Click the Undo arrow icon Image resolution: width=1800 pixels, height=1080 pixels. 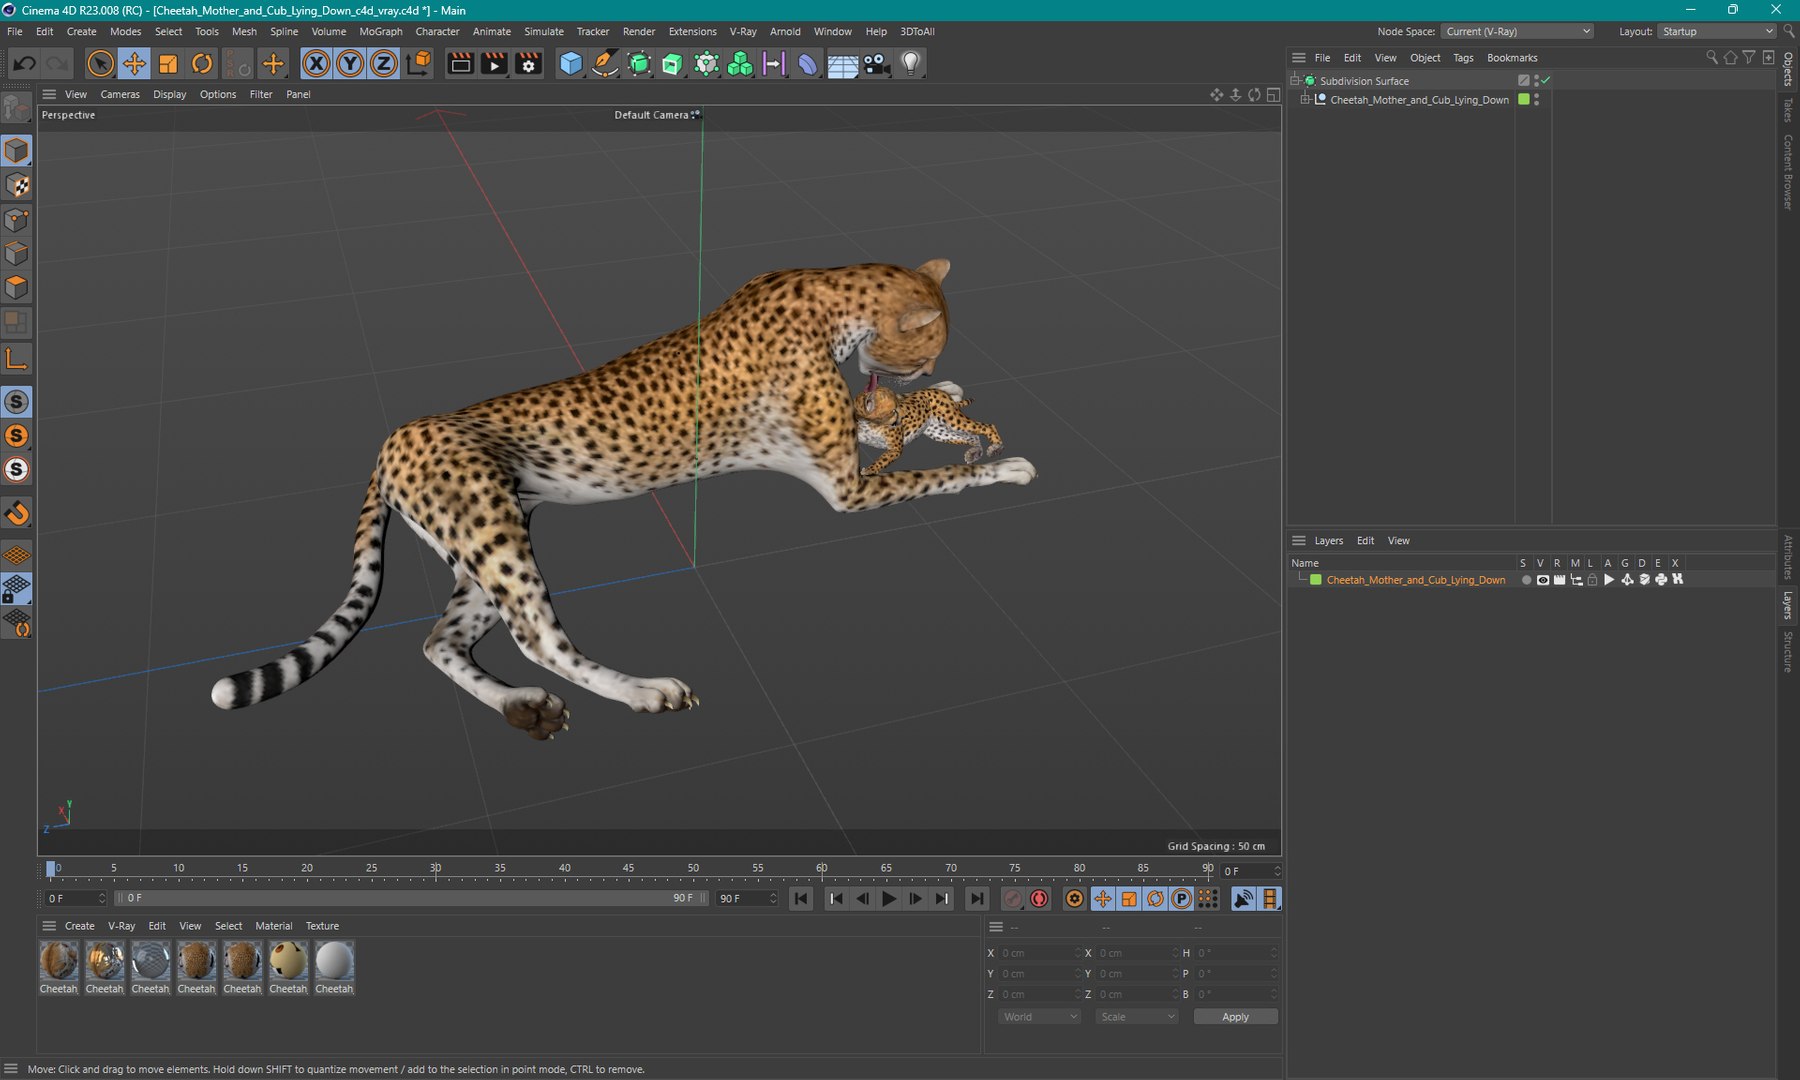click(24, 64)
